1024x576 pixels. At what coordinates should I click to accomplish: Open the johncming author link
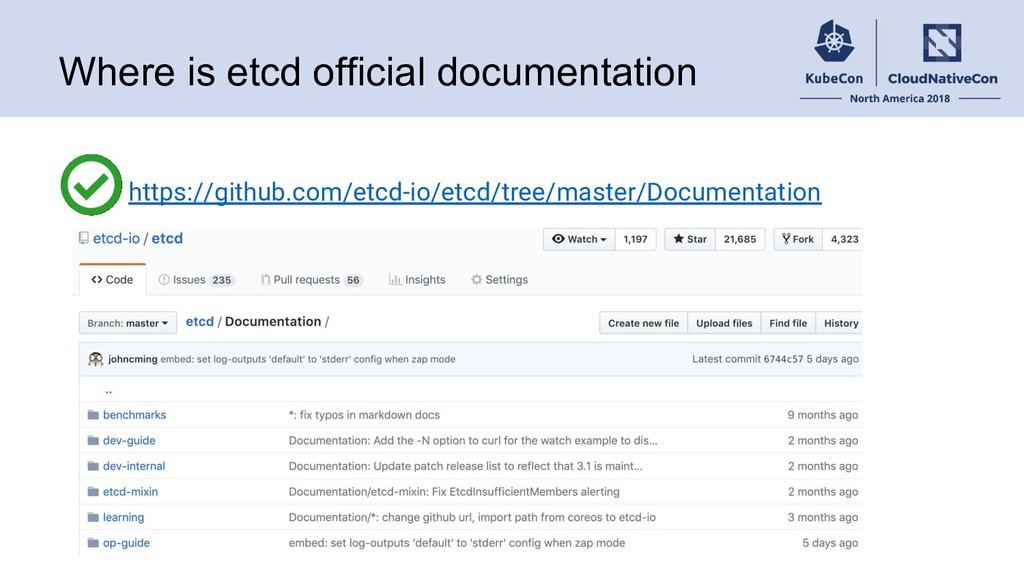[x=133, y=359]
